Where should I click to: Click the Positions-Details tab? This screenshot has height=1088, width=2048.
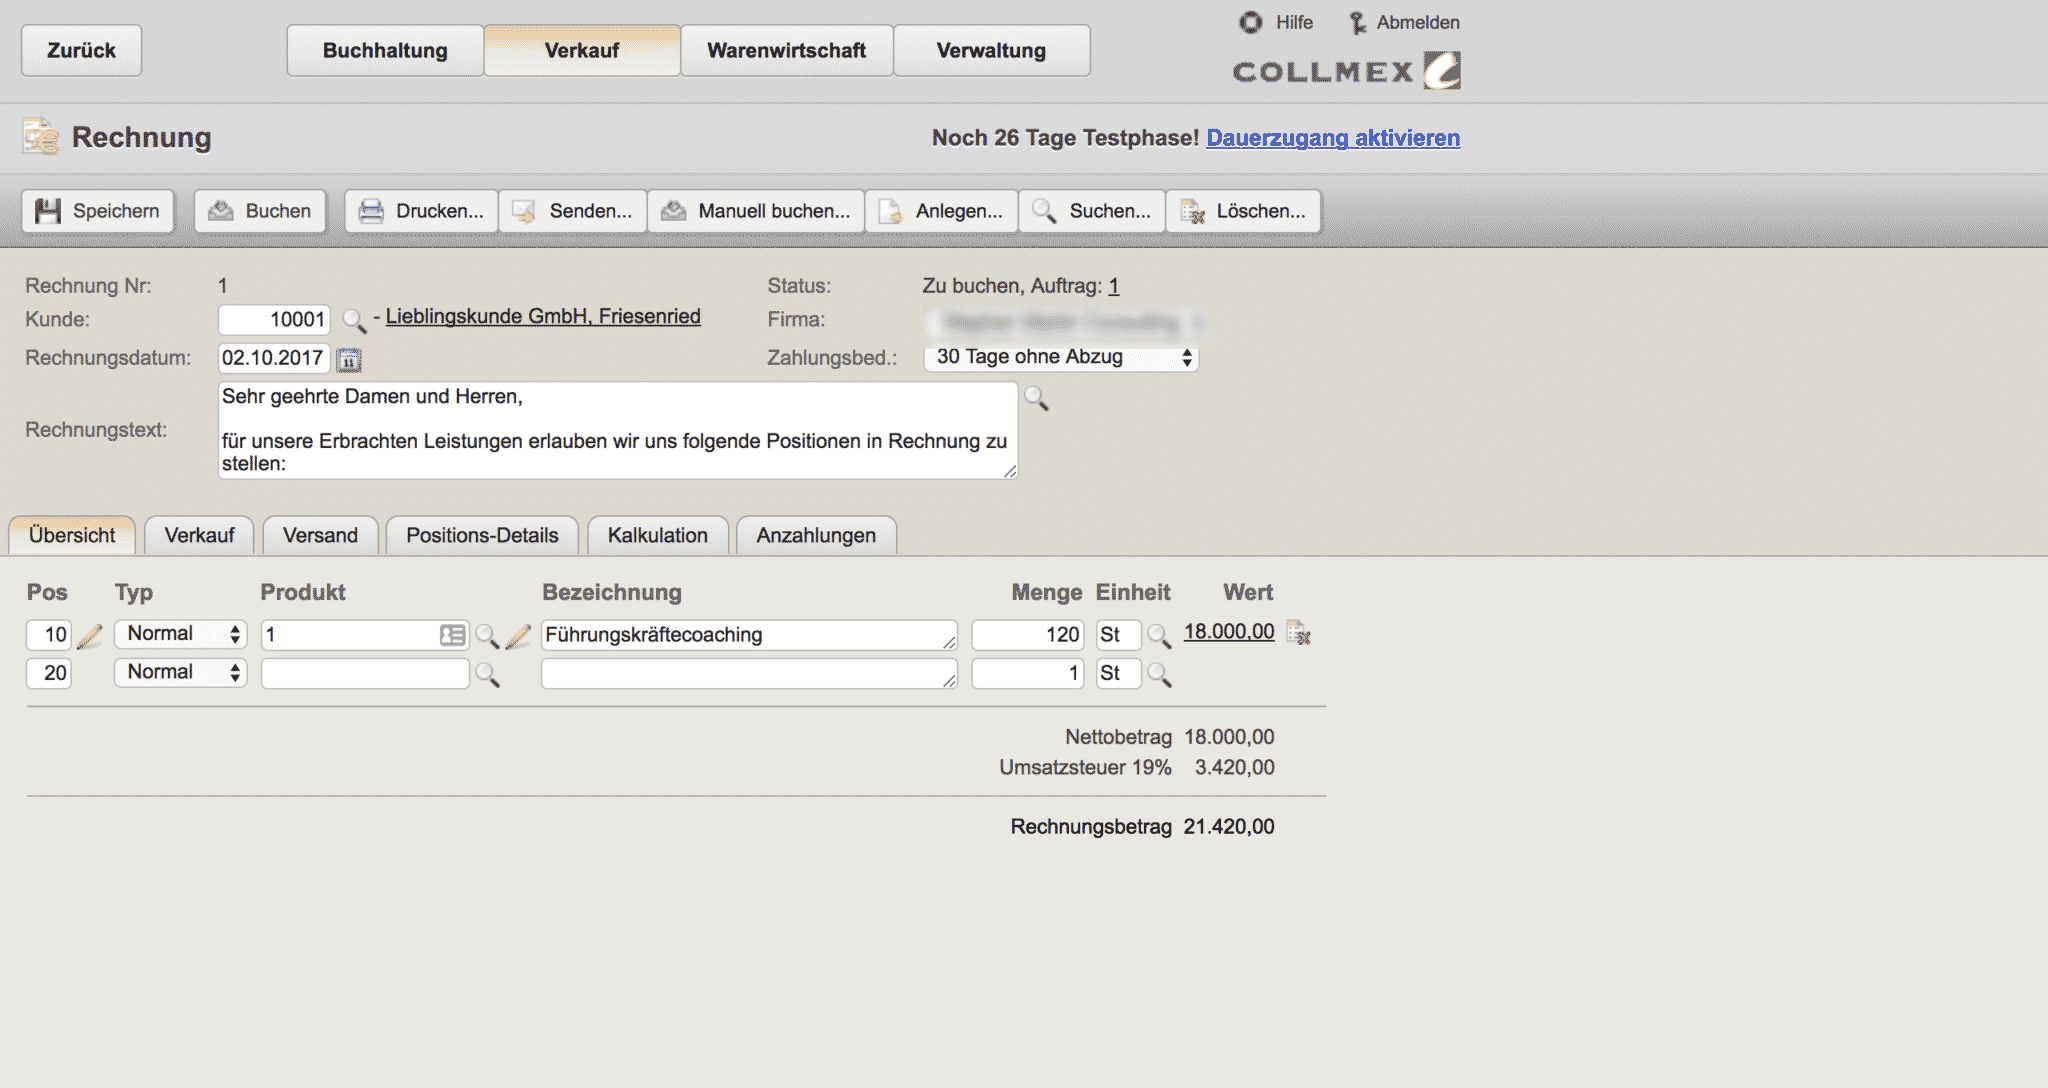click(482, 534)
